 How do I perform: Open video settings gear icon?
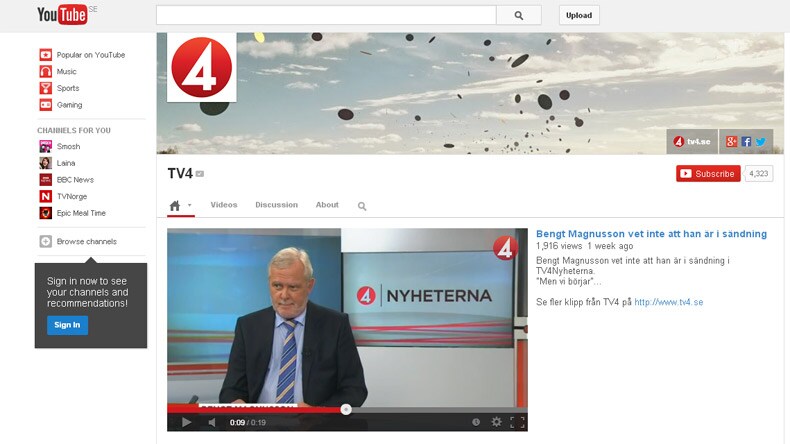(496, 422)
